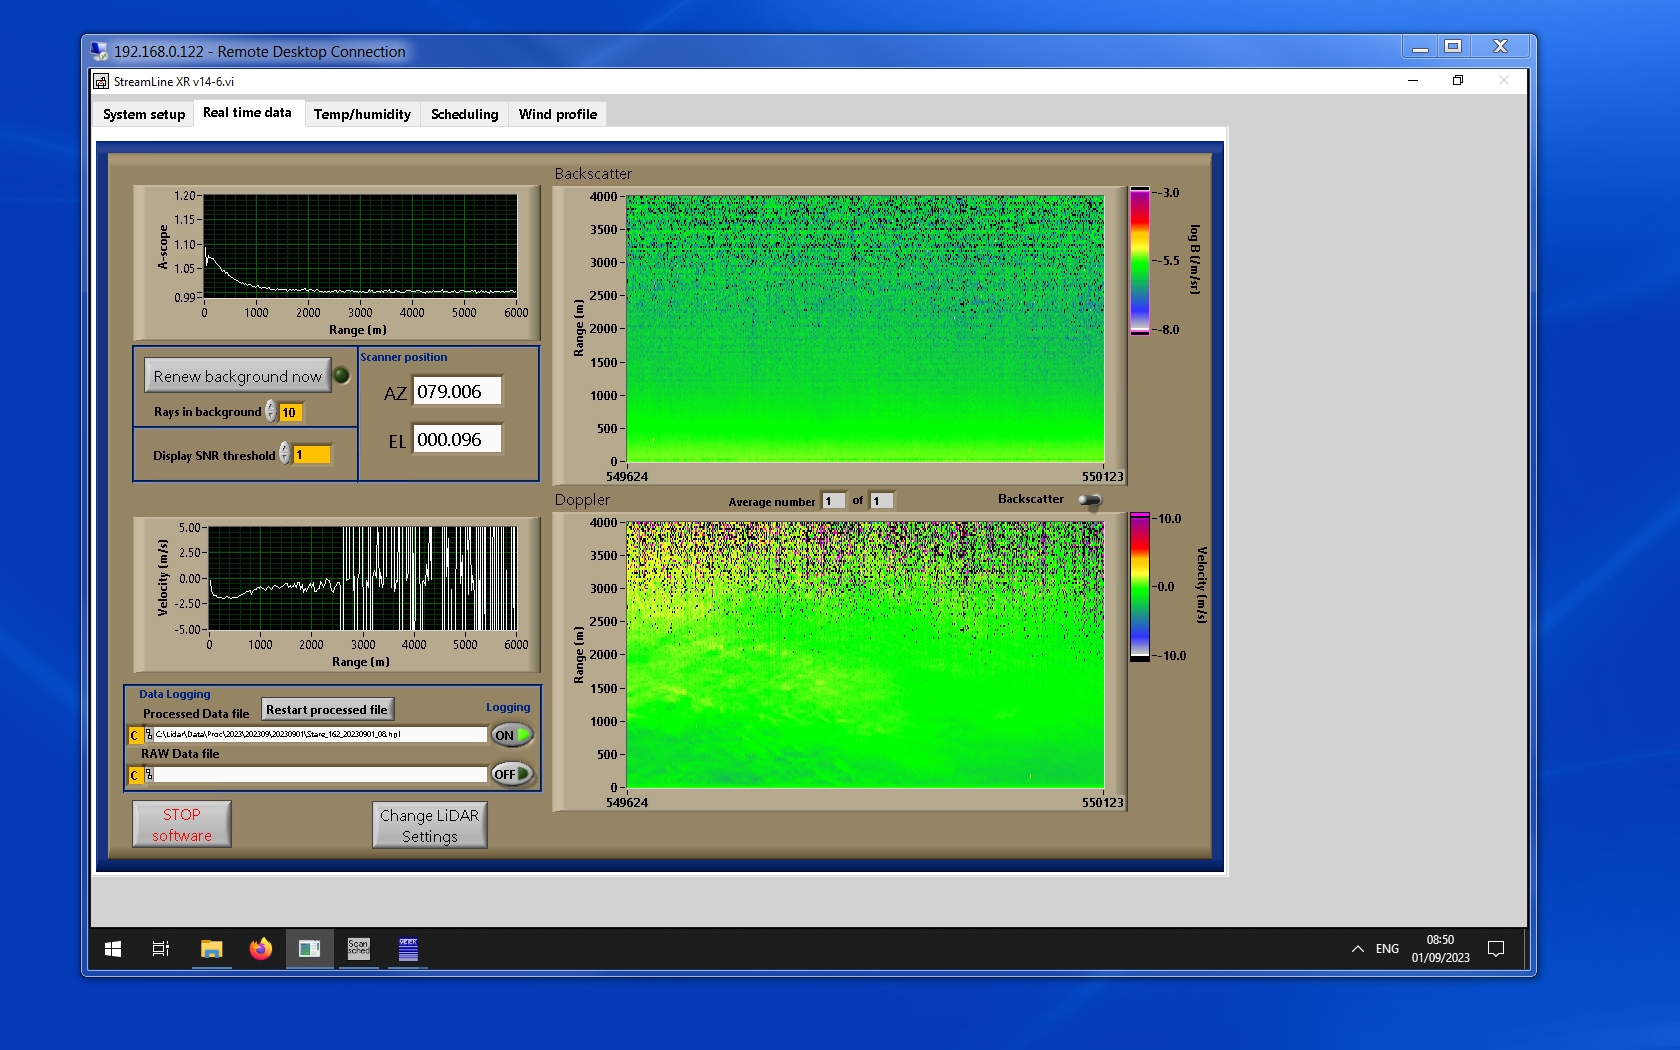Adjust Display SNR threshold stepper
Screen dimensions: 1680x1050
[285, 454]
